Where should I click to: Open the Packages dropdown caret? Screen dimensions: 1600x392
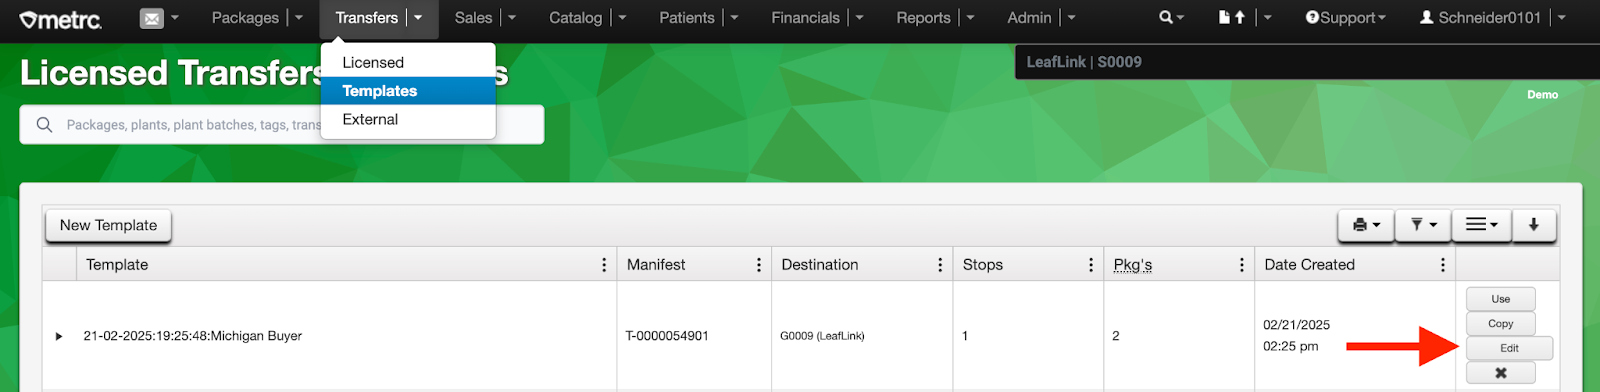[x=298, y=18]
